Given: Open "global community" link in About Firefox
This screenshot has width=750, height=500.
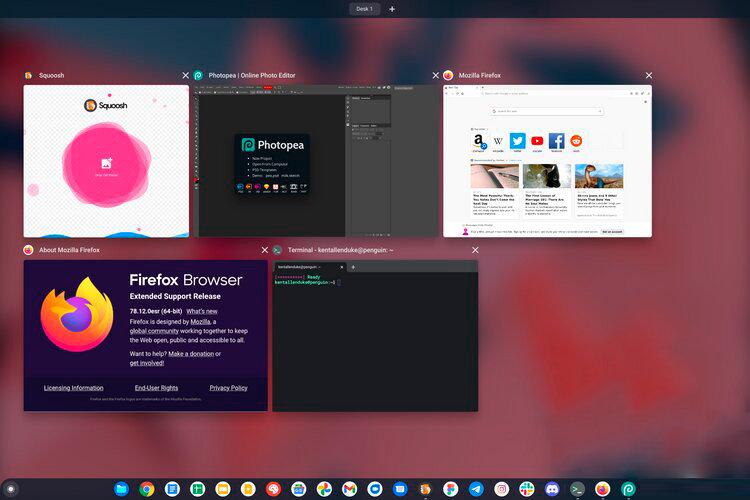Looking at the screenshot, I should click(154, 331).
